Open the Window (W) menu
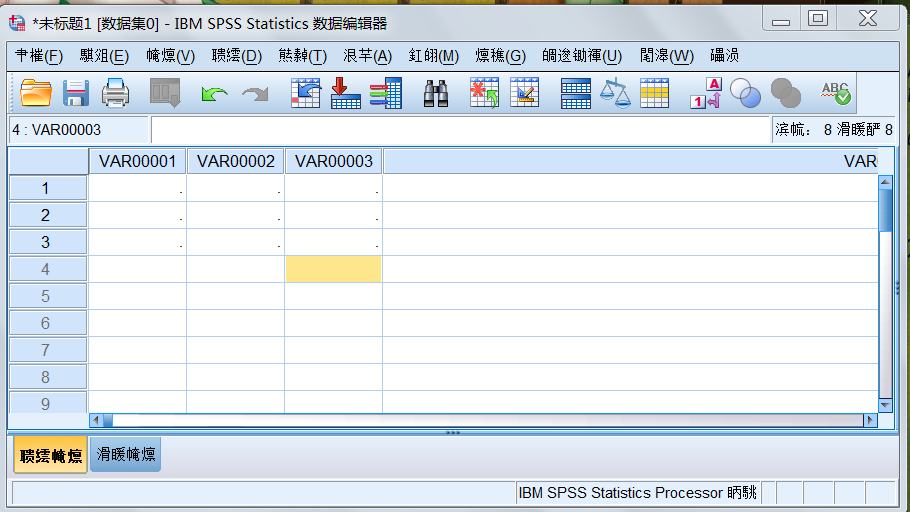 click(667, 56)
